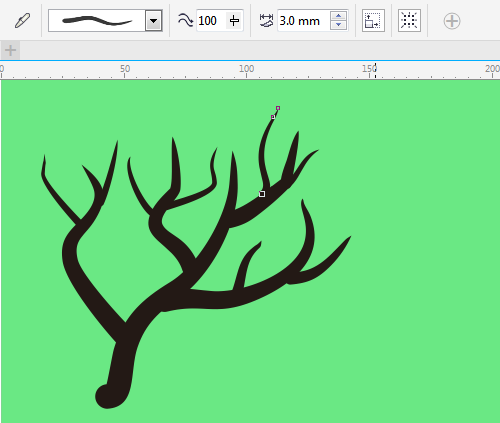Add a new document tab with plus

click(x=10, y=50)
